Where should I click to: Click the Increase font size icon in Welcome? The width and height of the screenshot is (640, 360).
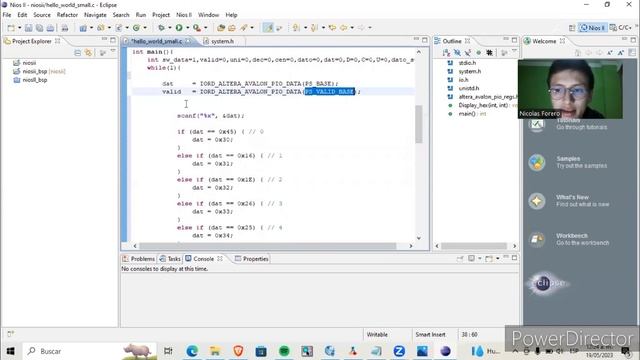620,53
